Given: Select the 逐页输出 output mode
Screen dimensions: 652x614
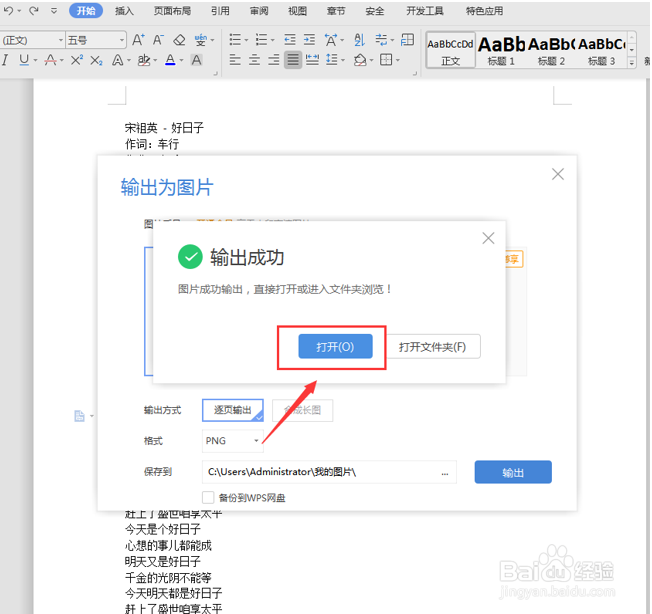Looking at the screenshot, I should (233, 410).
